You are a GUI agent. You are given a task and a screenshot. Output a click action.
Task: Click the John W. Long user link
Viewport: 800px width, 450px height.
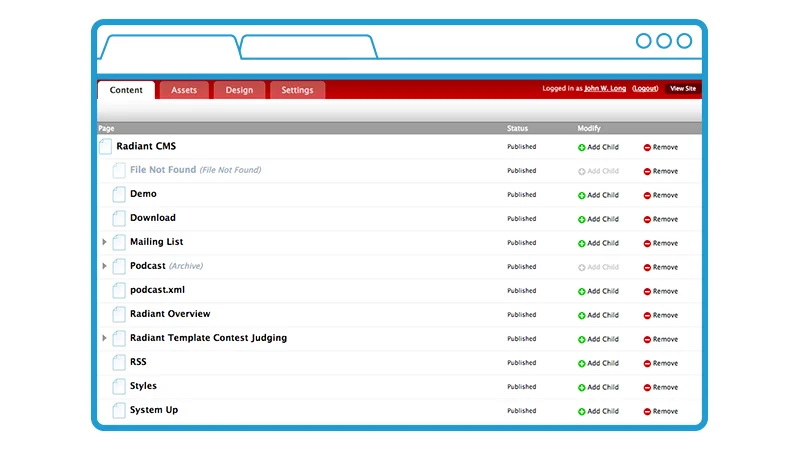tap(605, 88)
